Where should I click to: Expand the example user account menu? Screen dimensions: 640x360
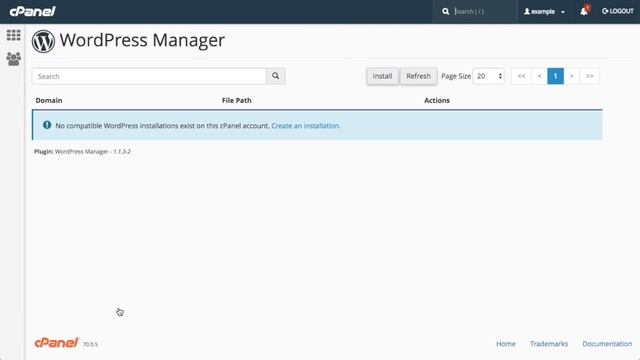click(x=544, y=11)
